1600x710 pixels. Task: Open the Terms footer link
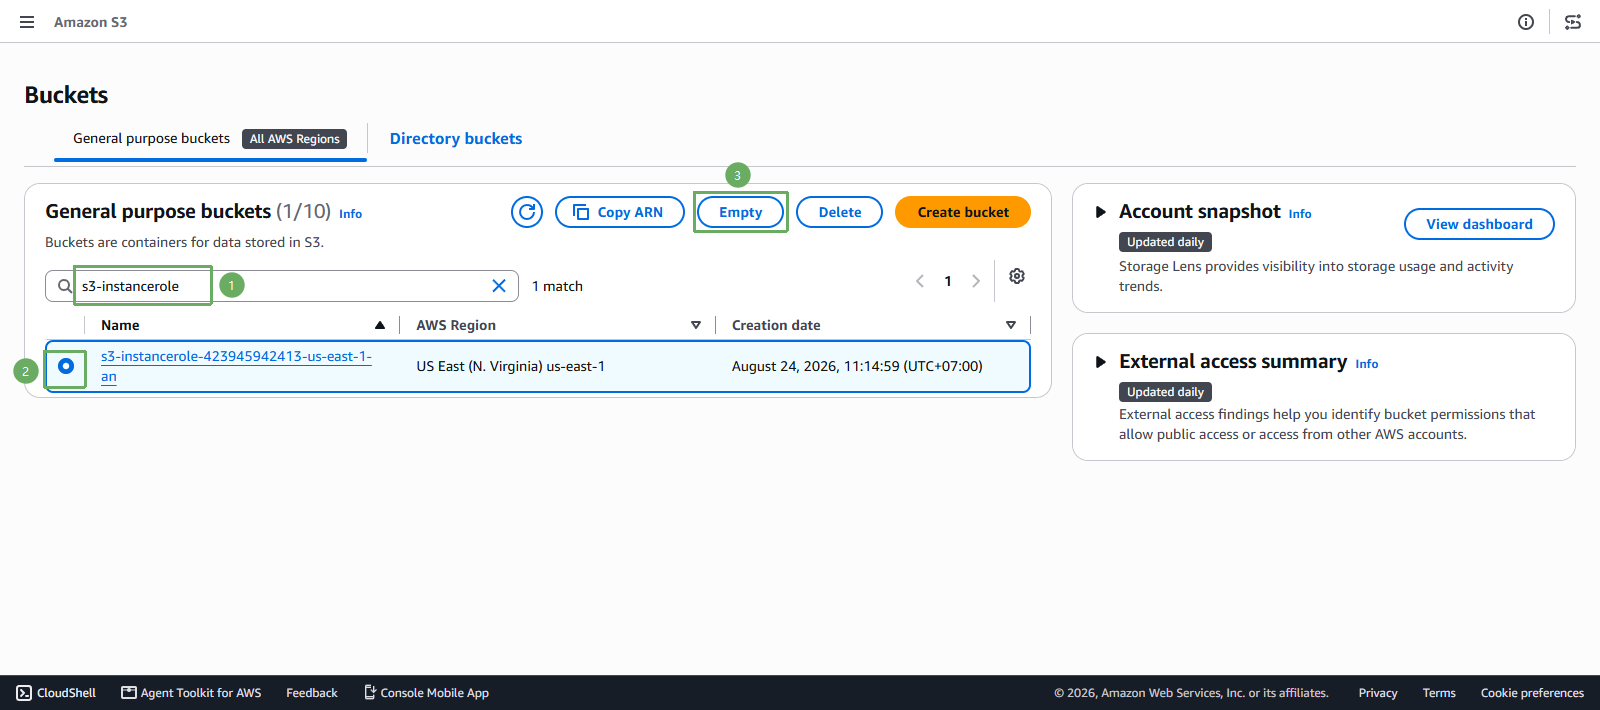(x=1439, y=693)
